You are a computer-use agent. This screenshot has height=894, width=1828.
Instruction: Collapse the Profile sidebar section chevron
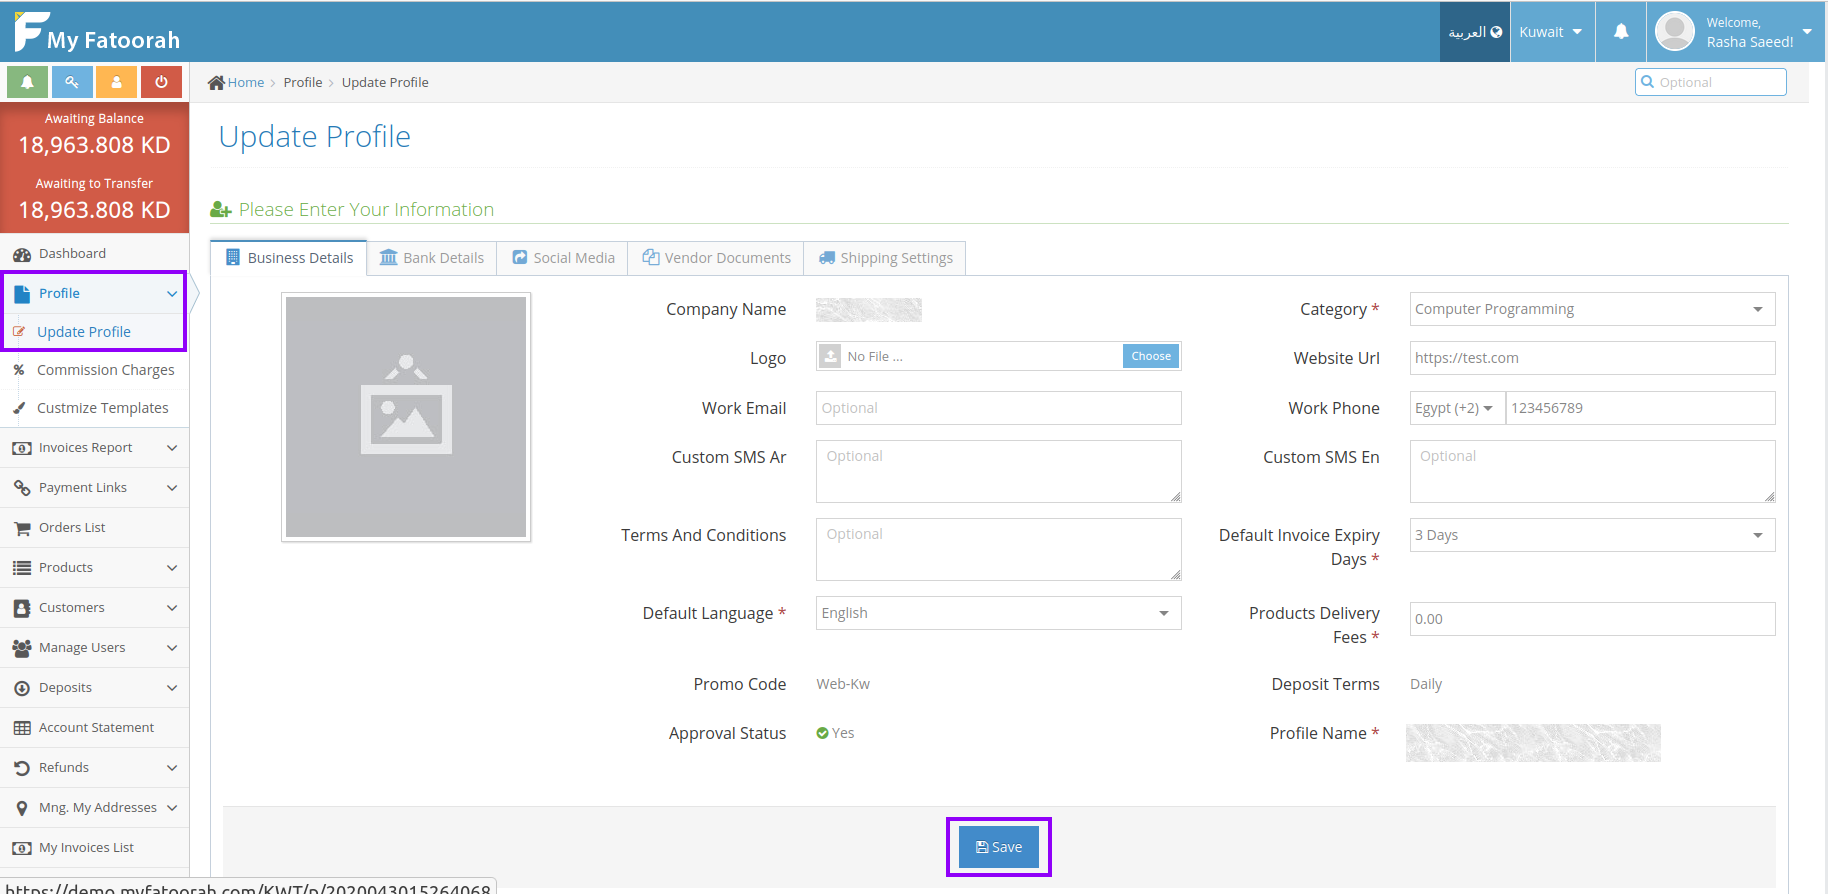pos(172,294)
